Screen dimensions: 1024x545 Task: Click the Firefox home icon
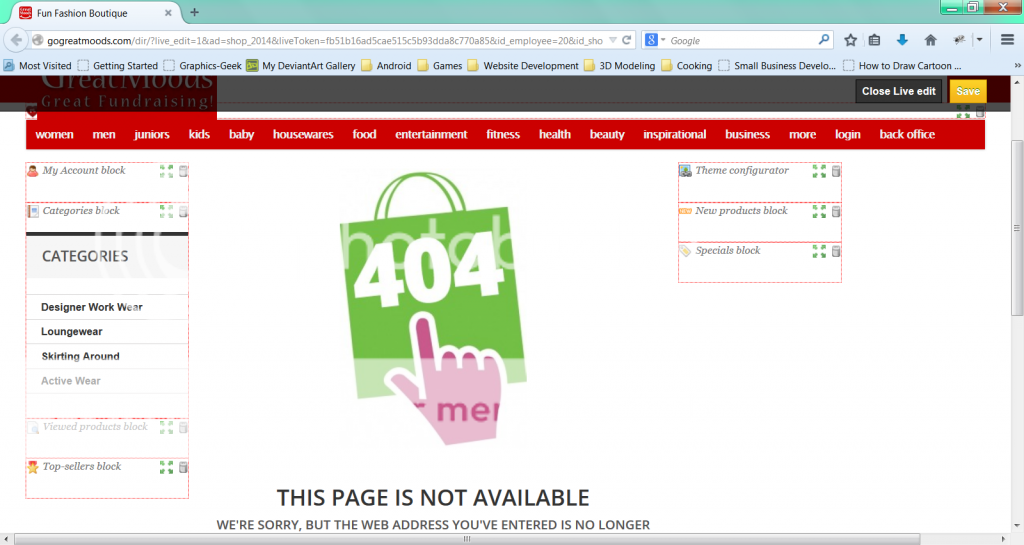click(x=930, y=40)
